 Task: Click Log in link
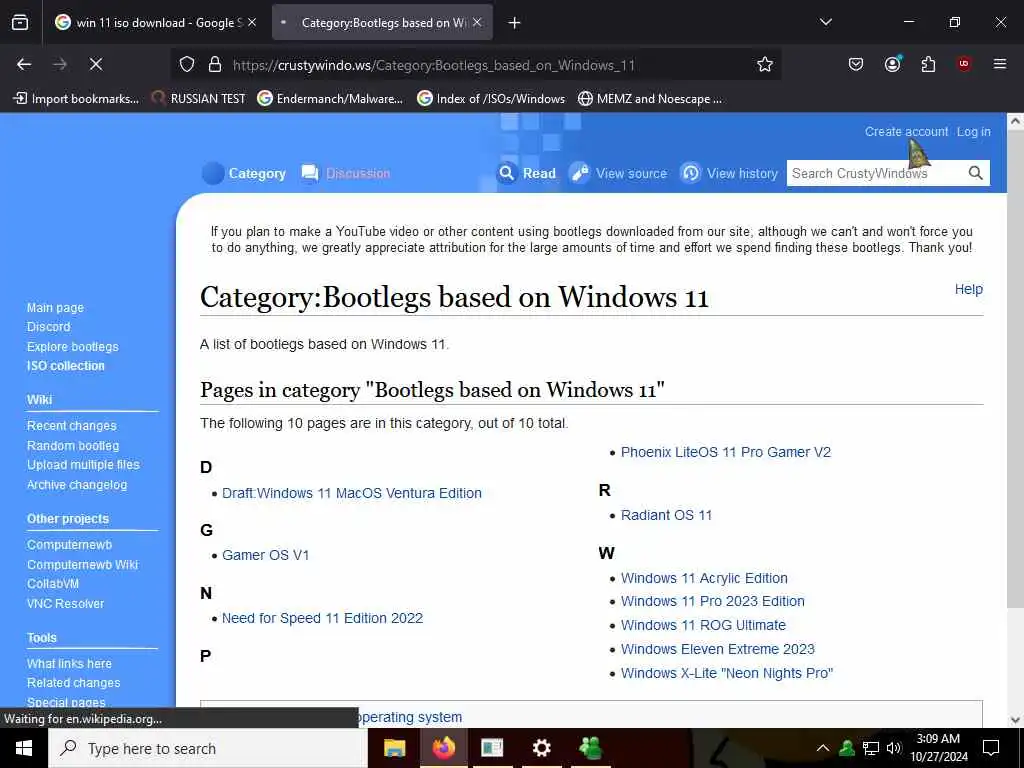[x=974, y=131]
